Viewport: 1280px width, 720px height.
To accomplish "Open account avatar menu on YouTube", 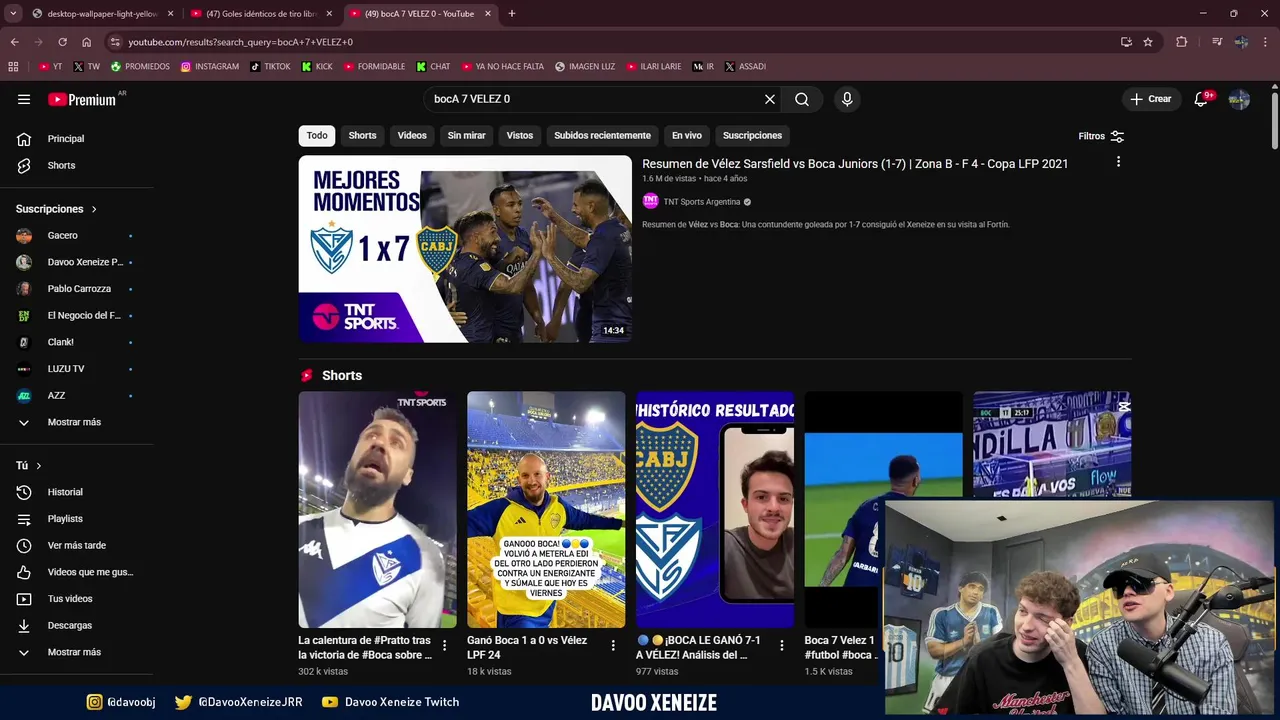I will pyautogui.click(x=1239, y=99).
